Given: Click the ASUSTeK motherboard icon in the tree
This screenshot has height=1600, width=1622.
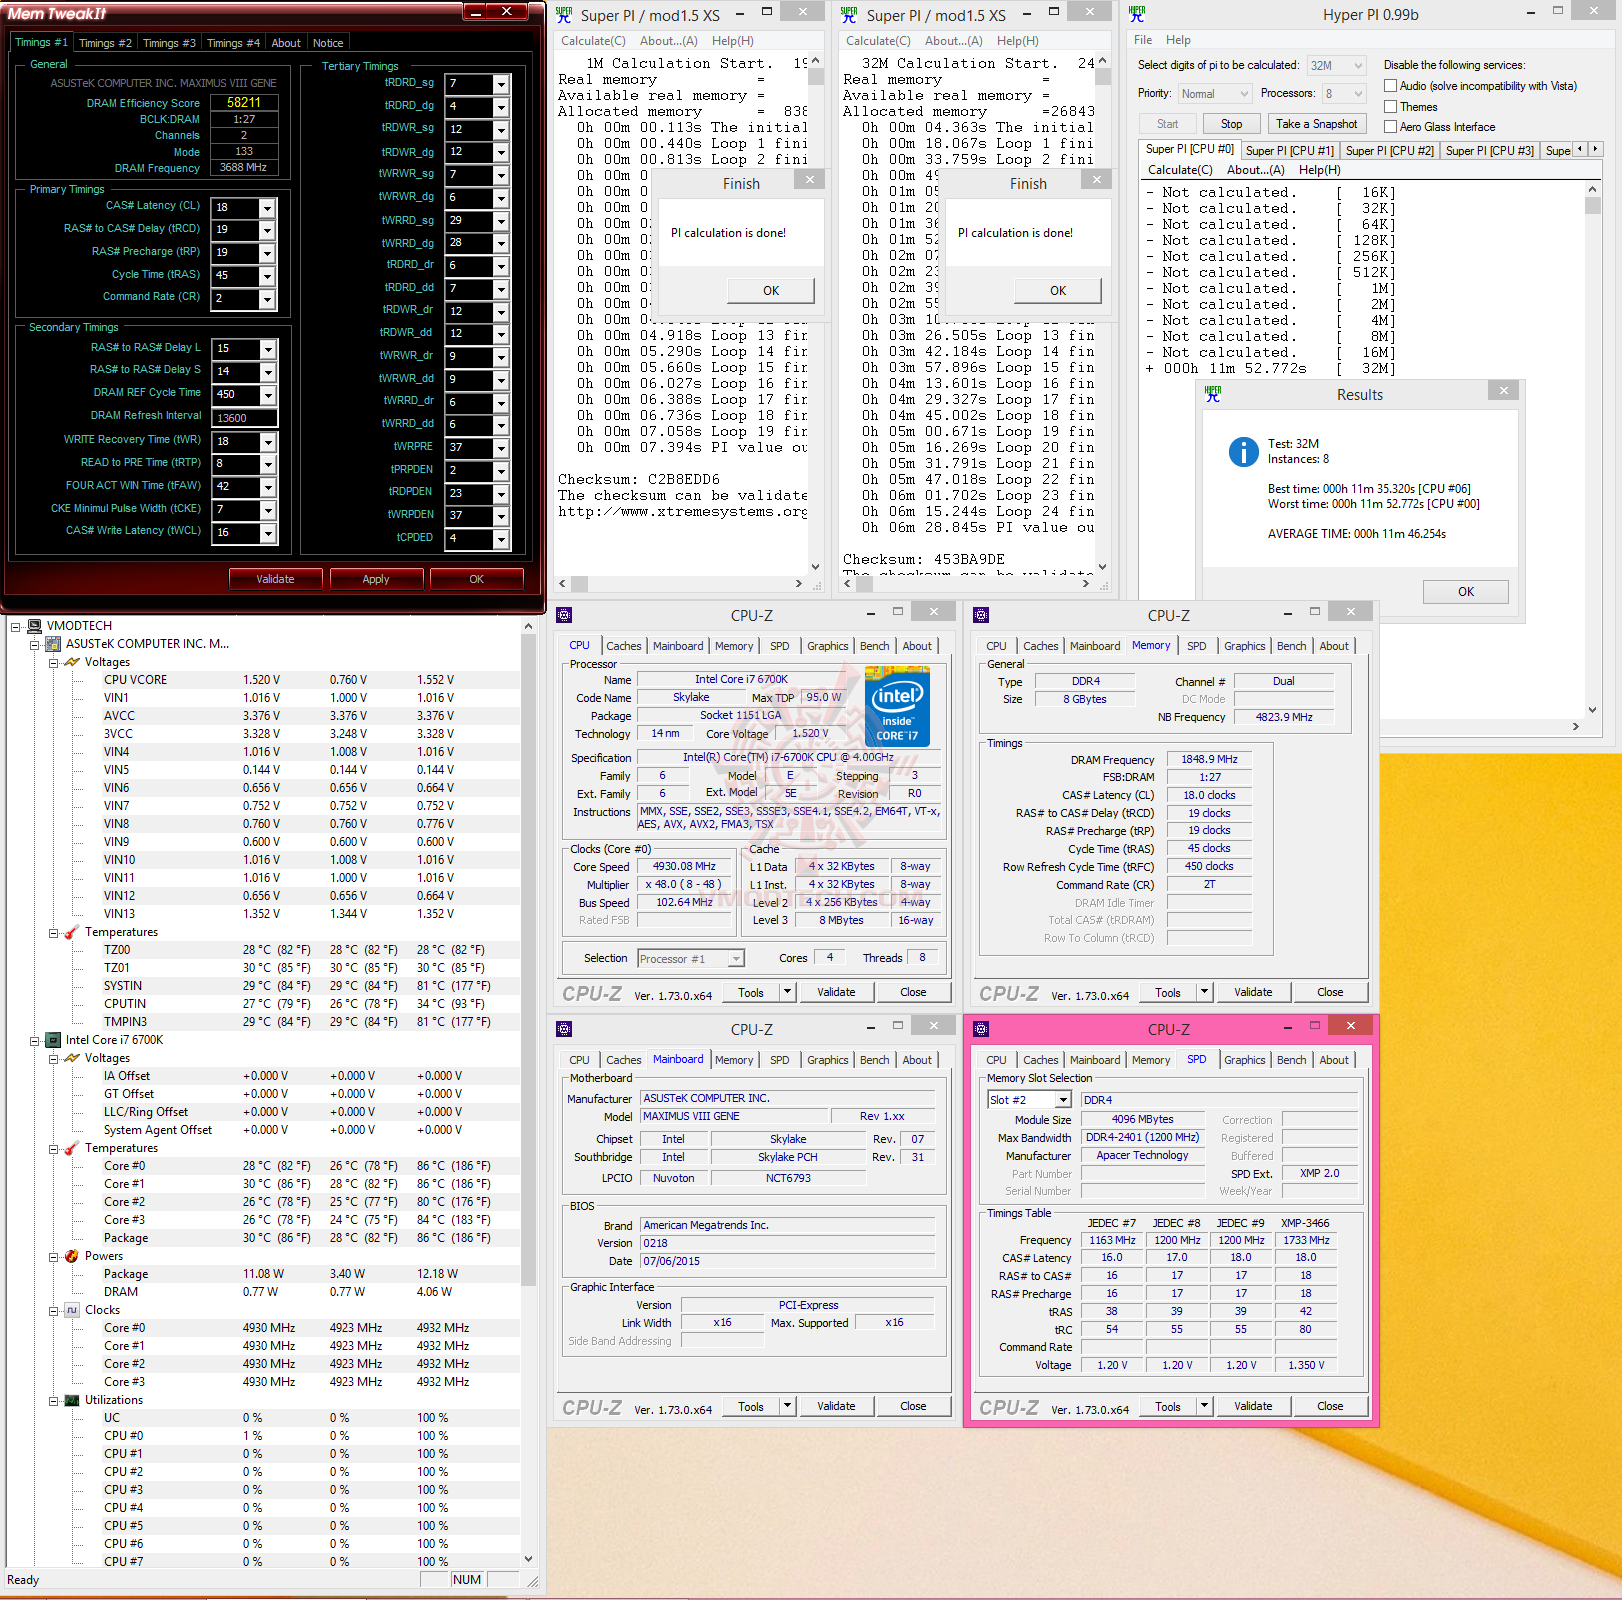Looking at the screenshot, I should (54, 644).
